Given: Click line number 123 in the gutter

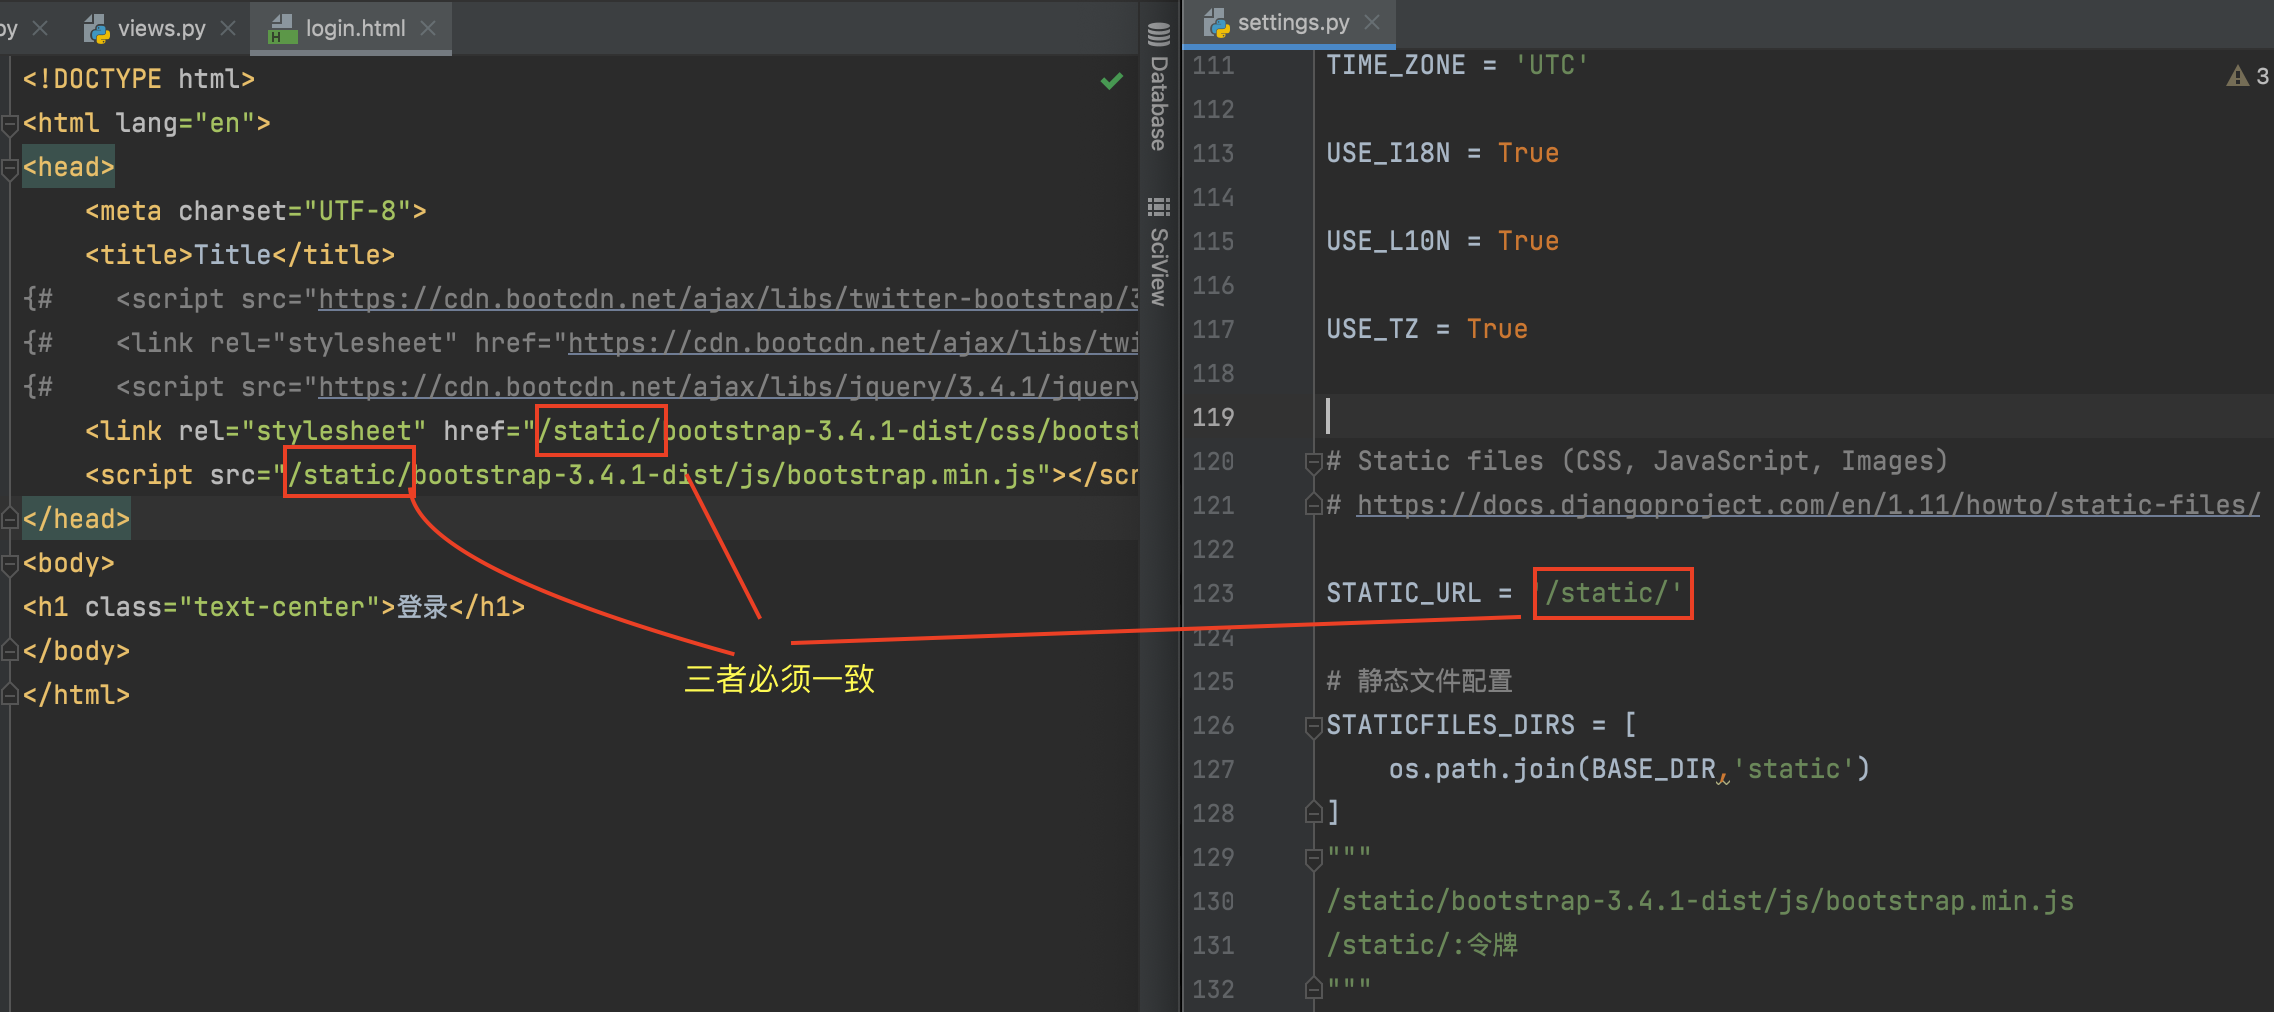Looking at the screenshot, I should [1213, 593].
